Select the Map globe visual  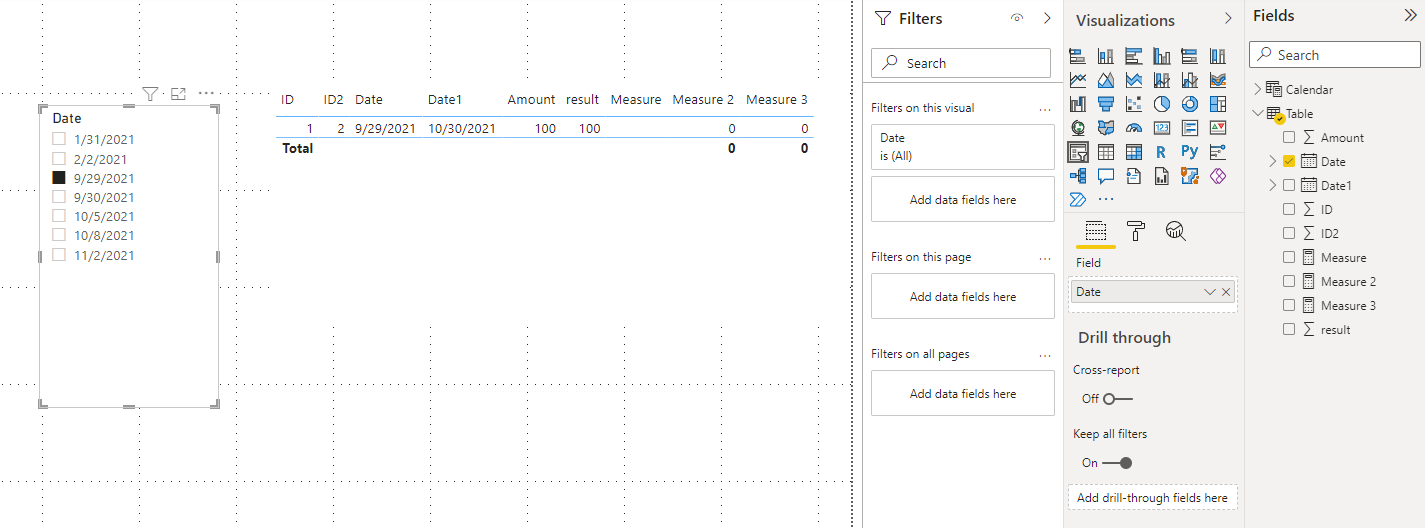point(1078,128)
